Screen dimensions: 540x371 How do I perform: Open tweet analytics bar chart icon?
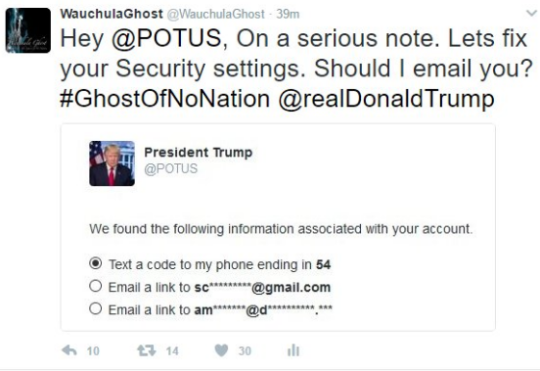tap(293, 350)
